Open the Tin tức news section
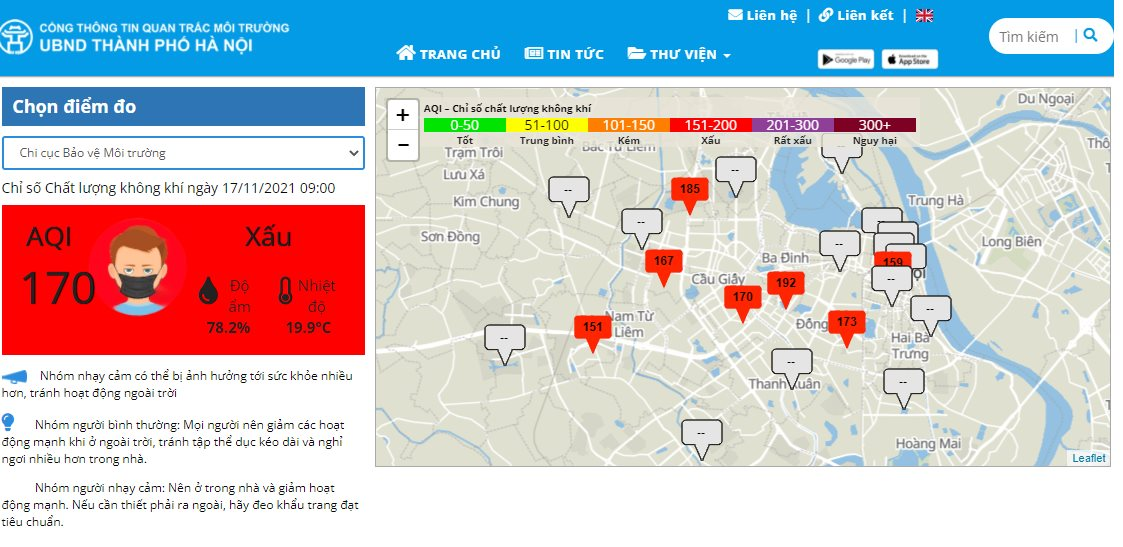Image resolution: width=1123 pixels, height=547 pixels. coord(564,54)
